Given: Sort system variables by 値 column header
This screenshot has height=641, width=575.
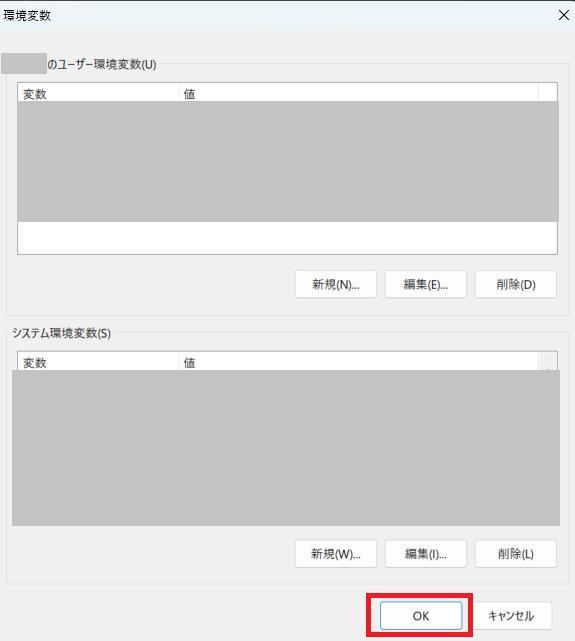Looking at the screenshot, I should pyautogui.click(x=358, y=362).
